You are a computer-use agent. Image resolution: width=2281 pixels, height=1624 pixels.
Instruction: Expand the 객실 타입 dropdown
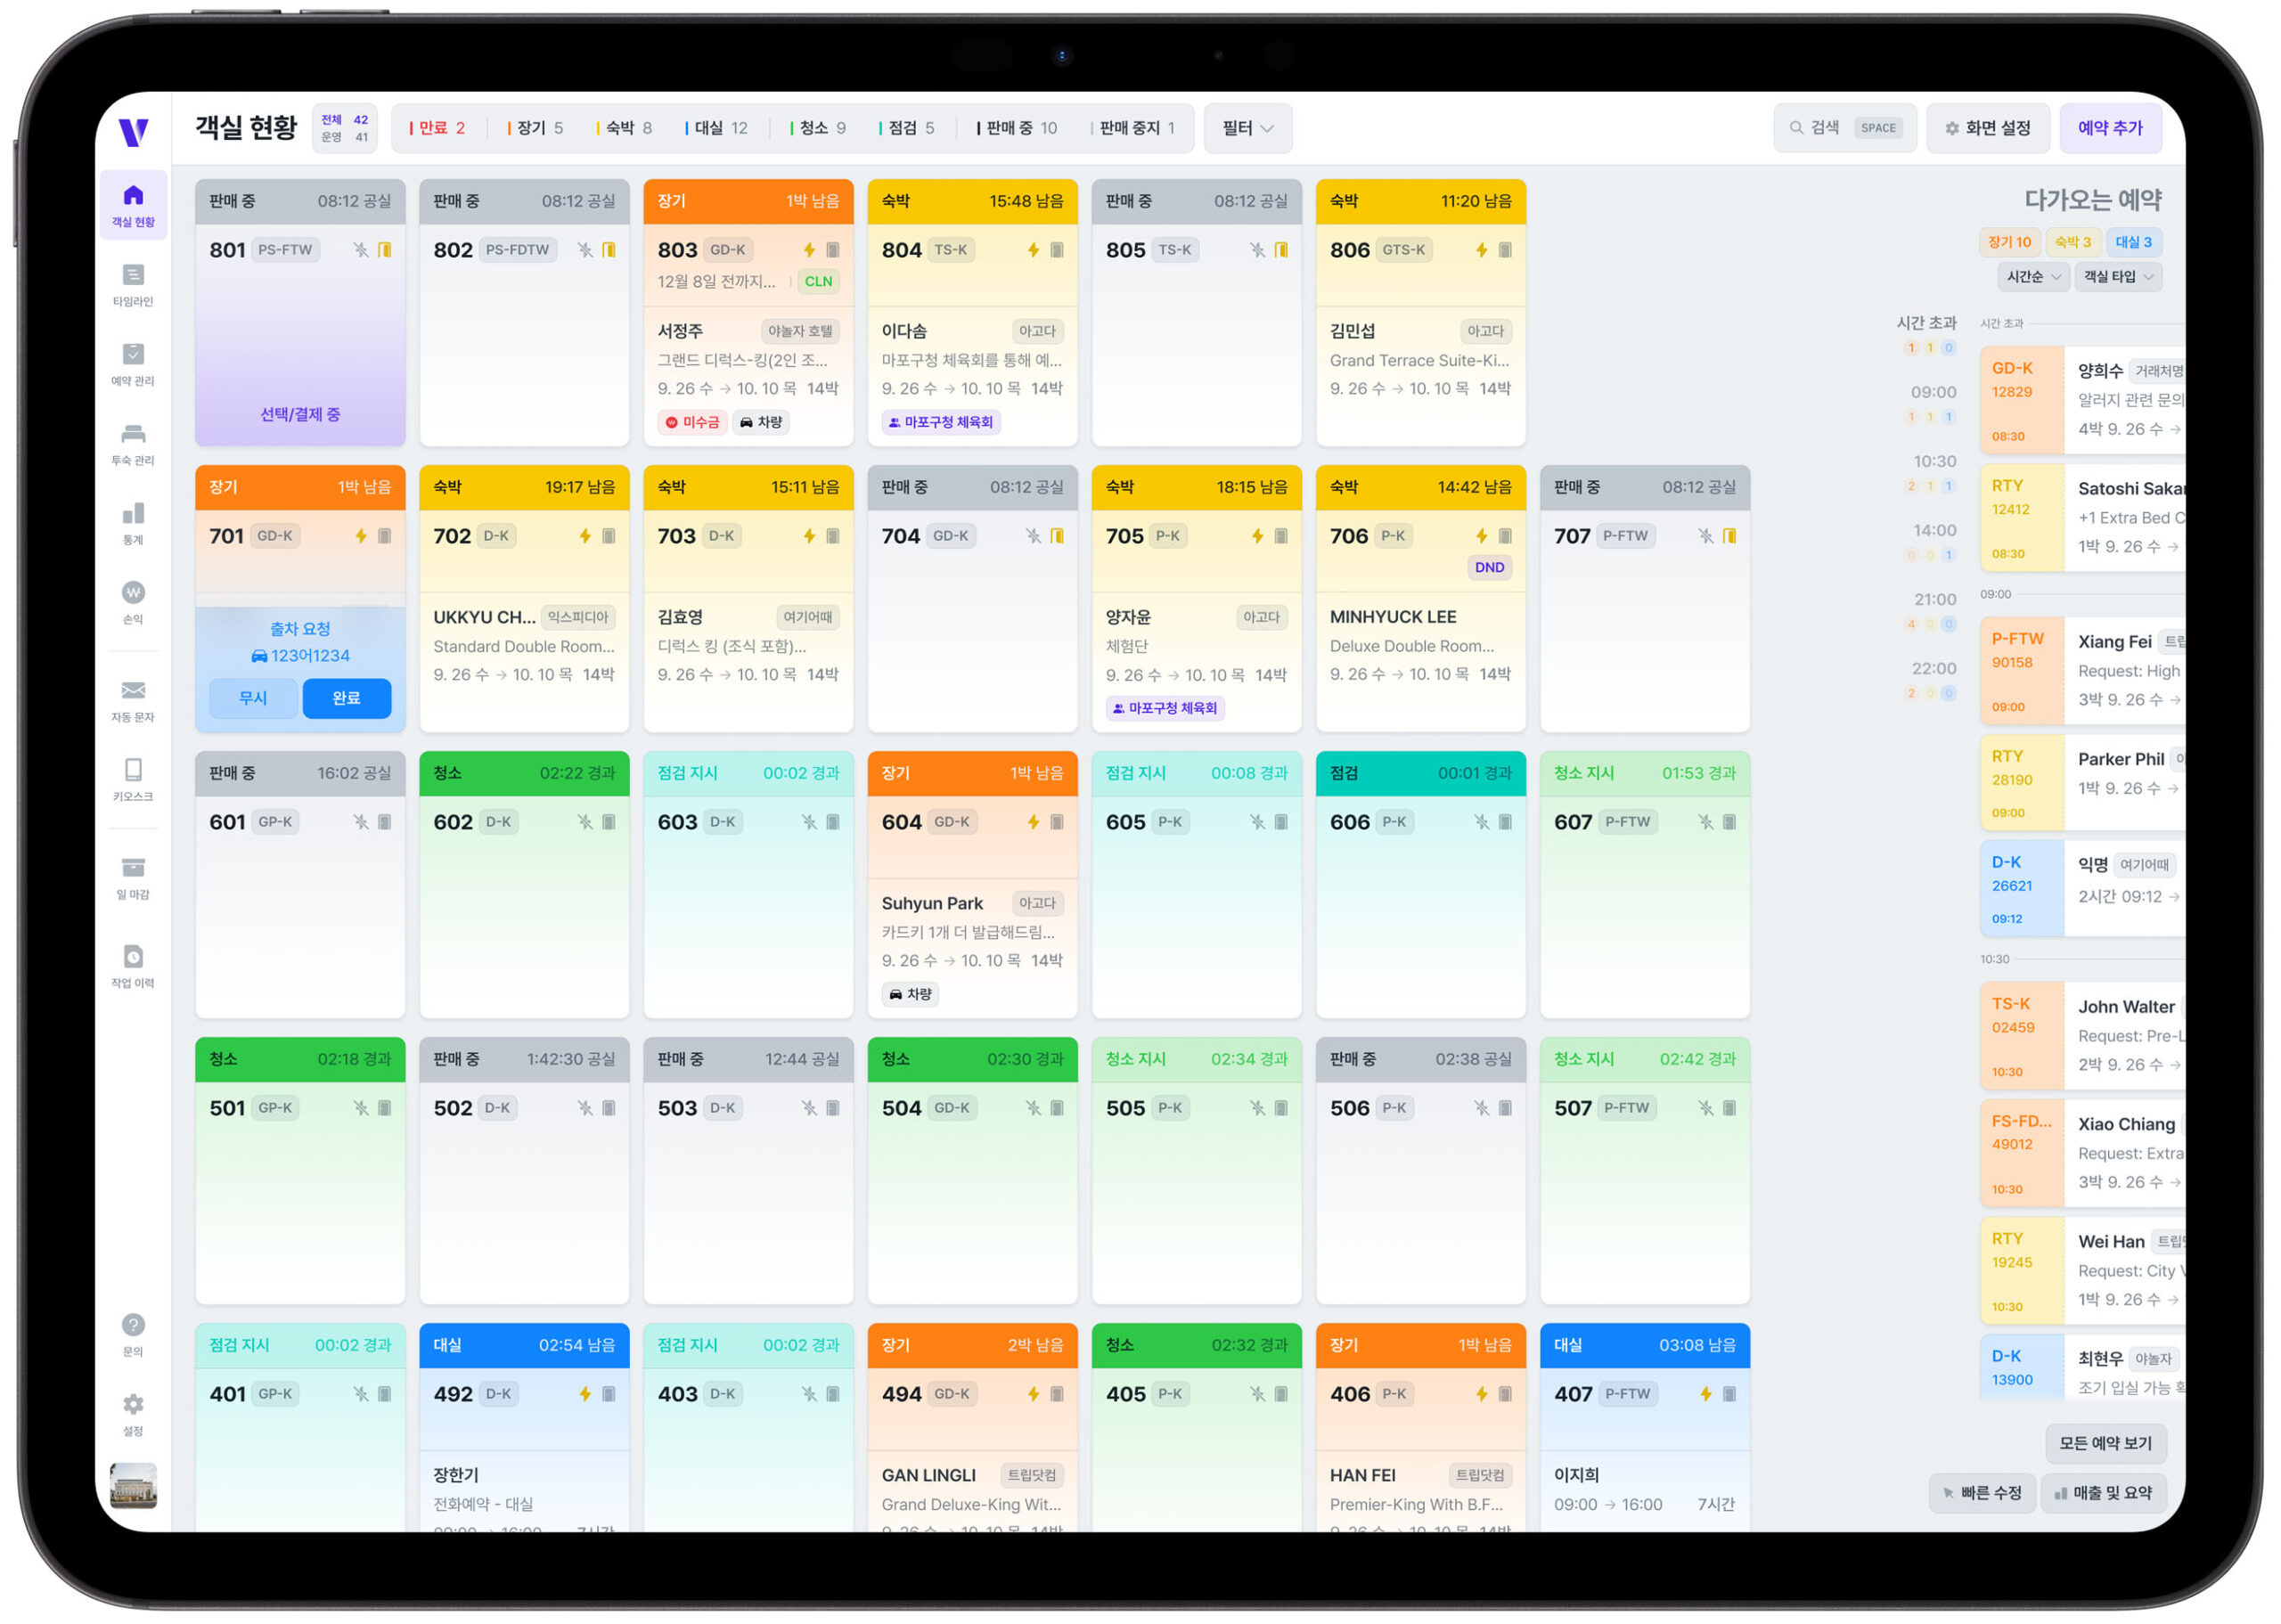click(x=2119, y=277)
